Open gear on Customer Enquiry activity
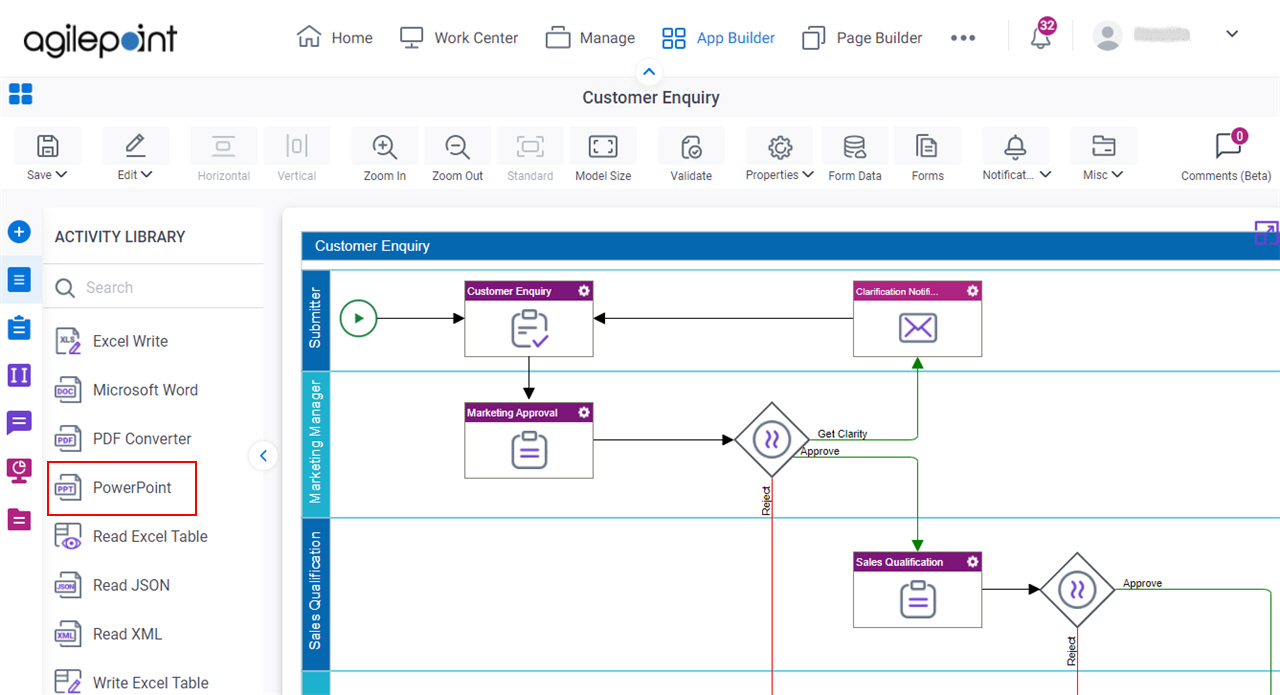This screenshot has width=1280, height=695. pos(584,291)
